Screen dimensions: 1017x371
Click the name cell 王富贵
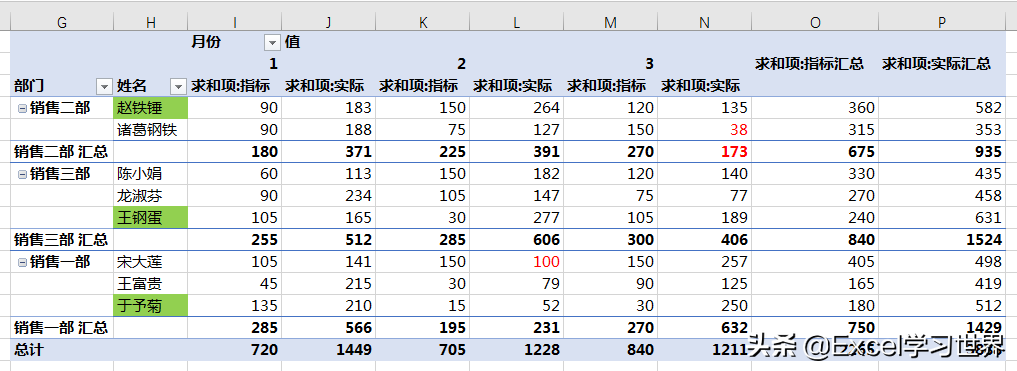150,283
